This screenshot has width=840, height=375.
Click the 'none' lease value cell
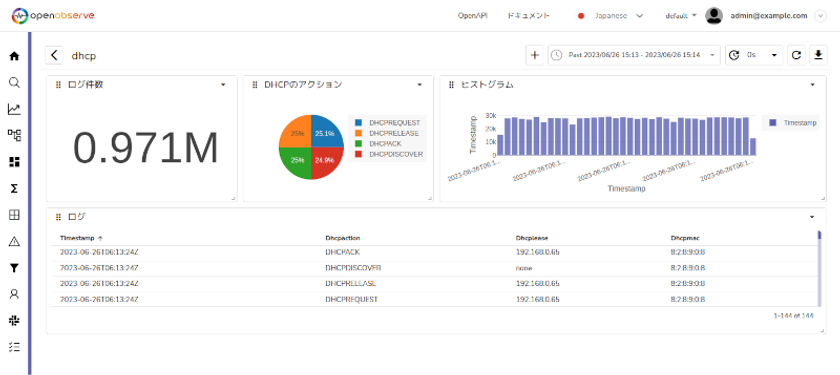pyautogui.click(x=524, y=268)
